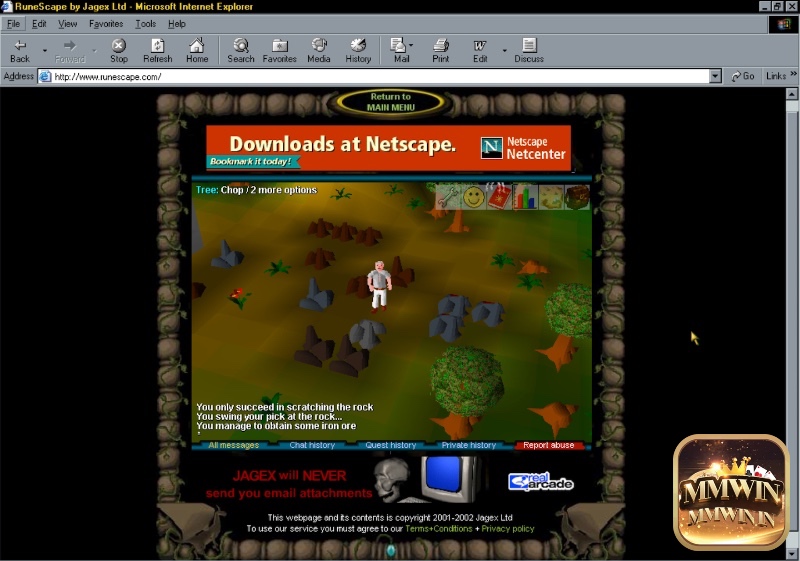The height and width of the screenshot is (561, 800).
Task: Click the Report abuse button
Action: coord(548,445)
